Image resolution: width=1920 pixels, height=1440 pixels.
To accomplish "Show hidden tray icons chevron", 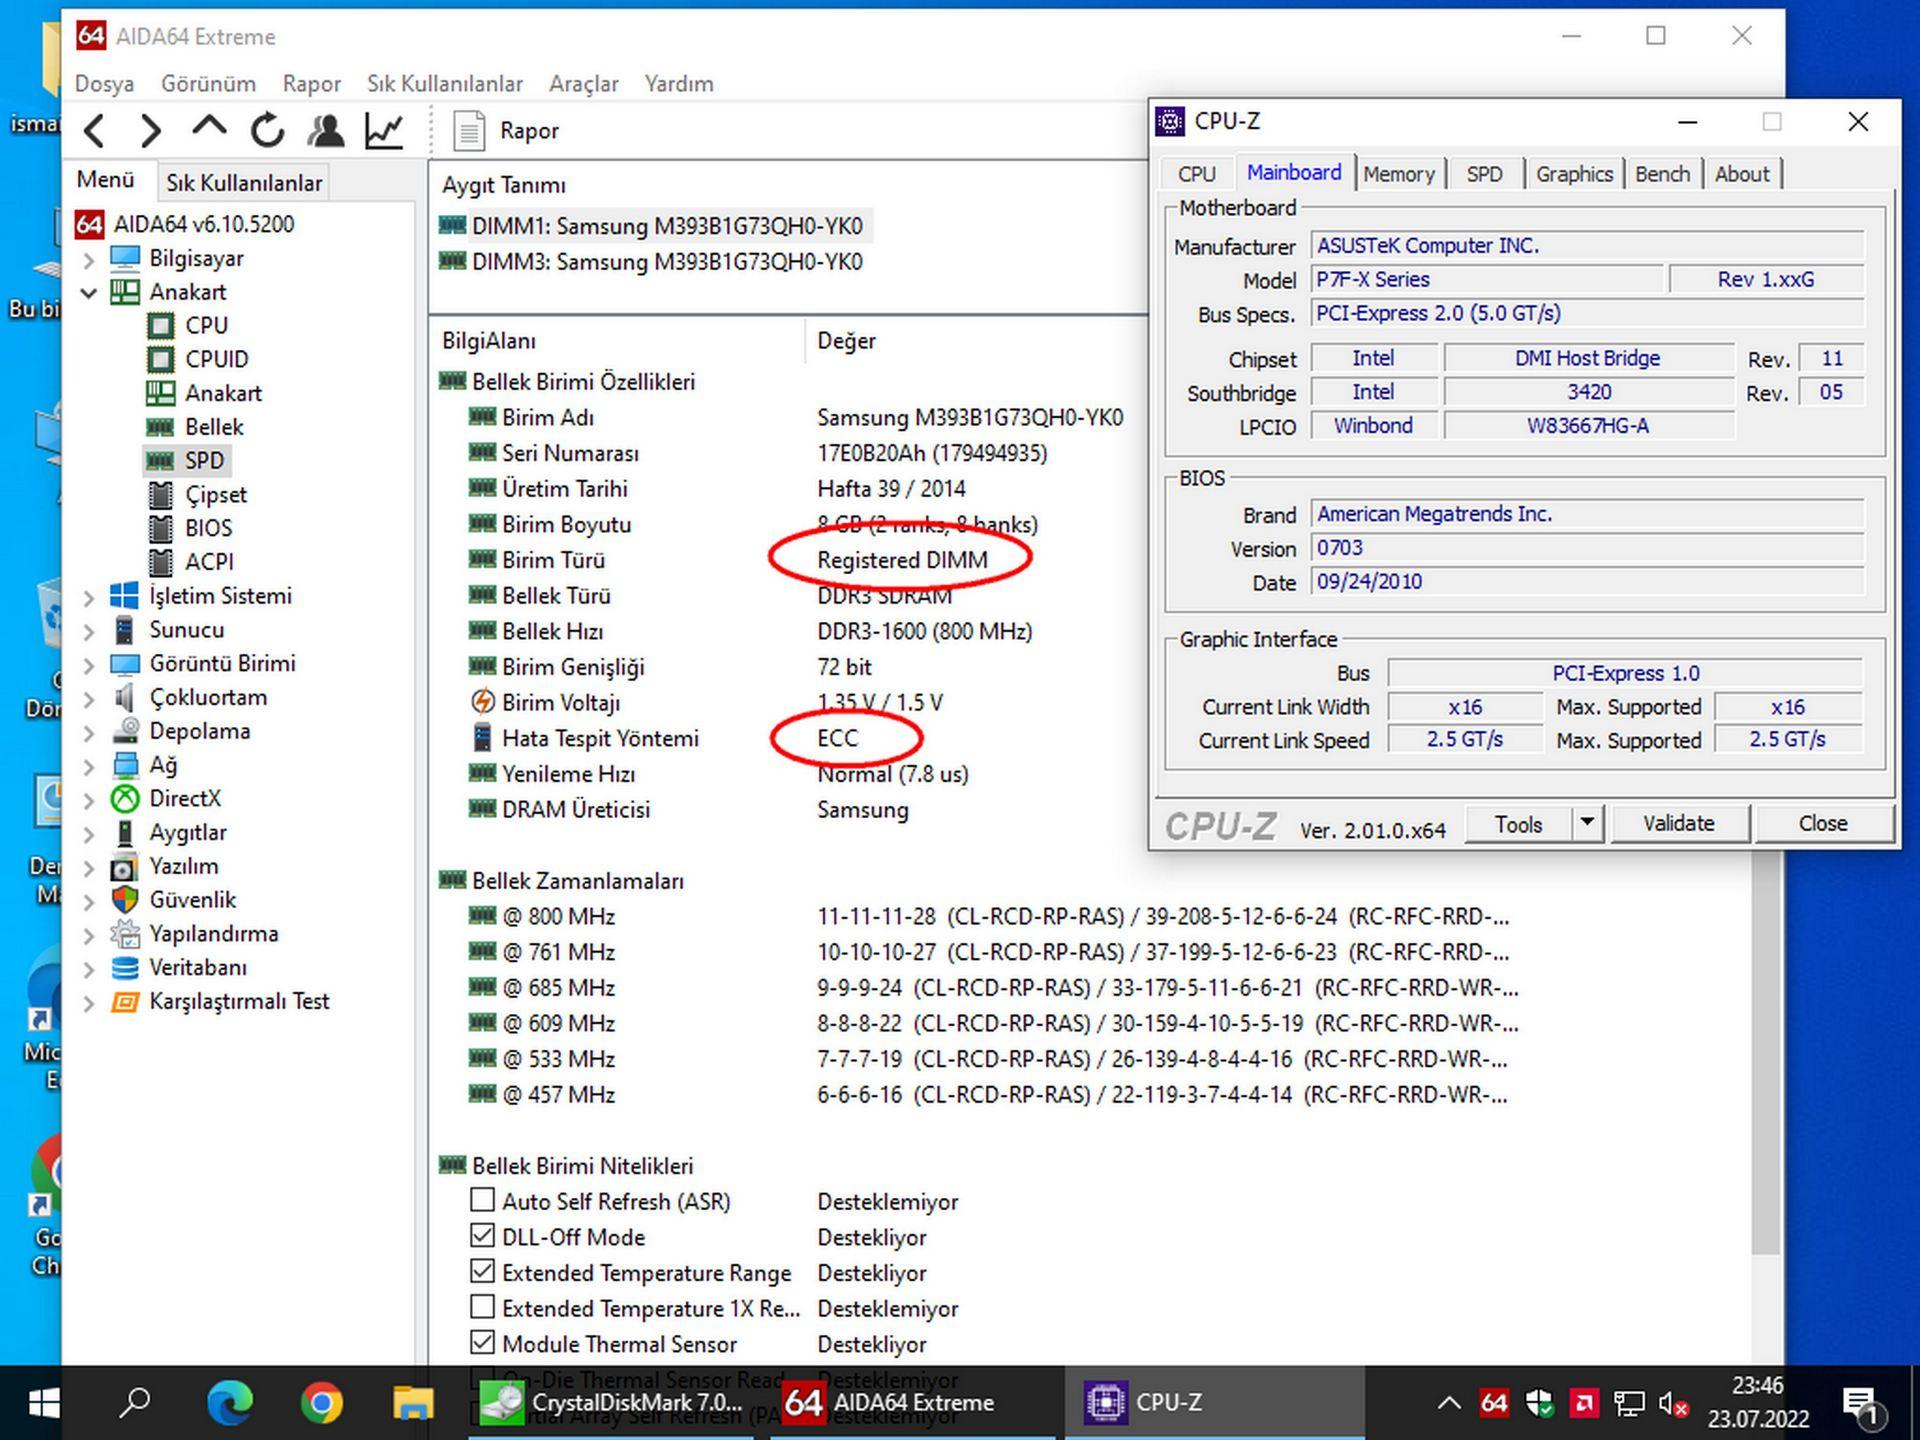I will (1448, 1403).
